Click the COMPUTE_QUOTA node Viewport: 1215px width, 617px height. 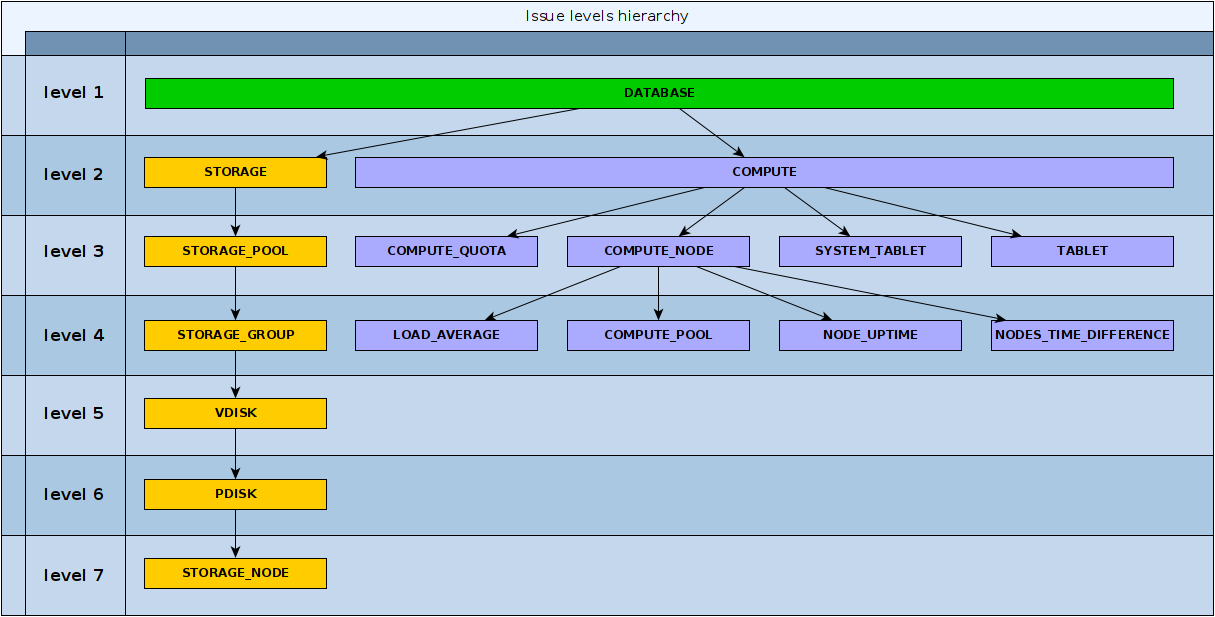pos(446,251)
